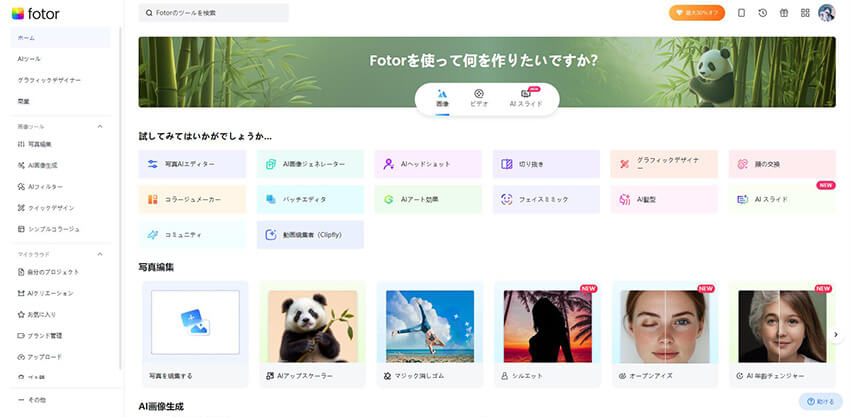Click the 写真を編集する upload thumbnail
This screenshot has width=850, height=417.
tap(195, 322)
